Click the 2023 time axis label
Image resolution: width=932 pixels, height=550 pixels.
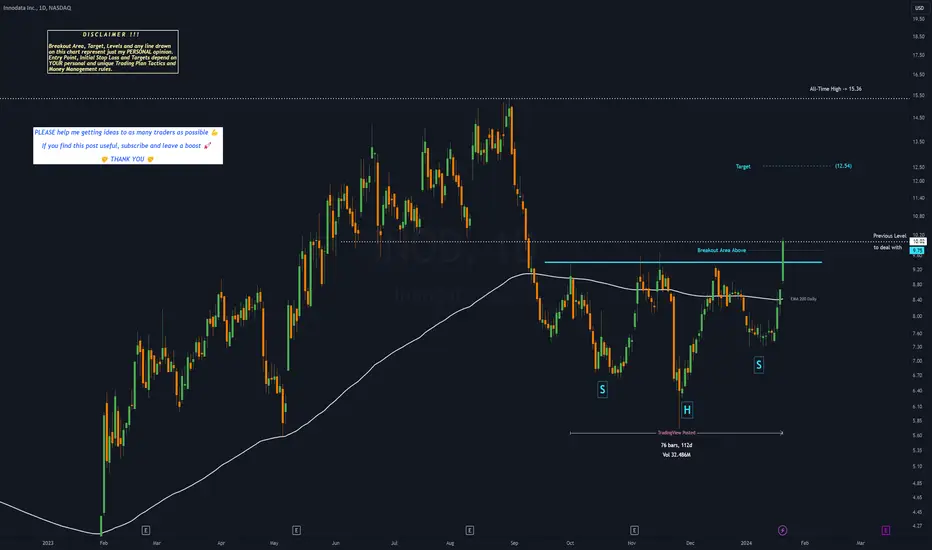pyautogui.click(x=48, y=543)
